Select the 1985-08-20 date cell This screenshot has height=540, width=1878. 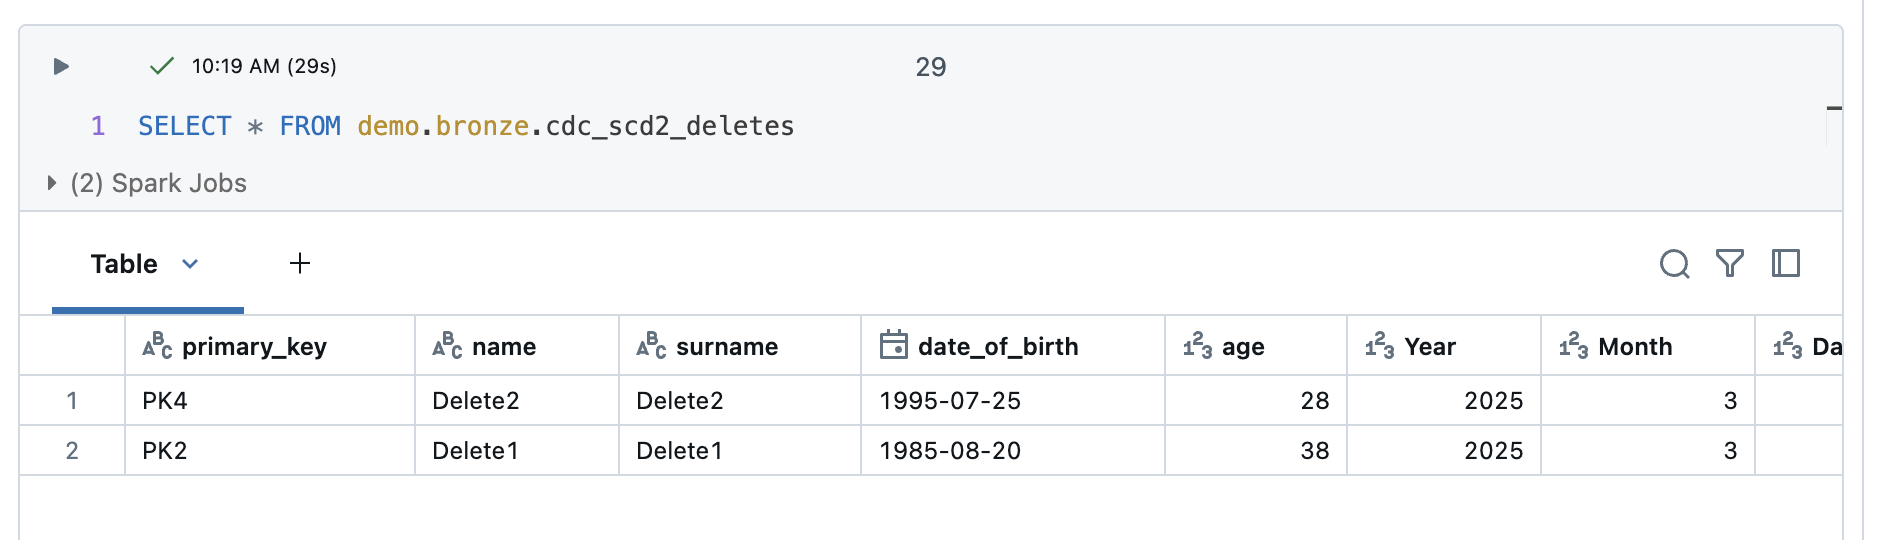click(x=950, y=451)
